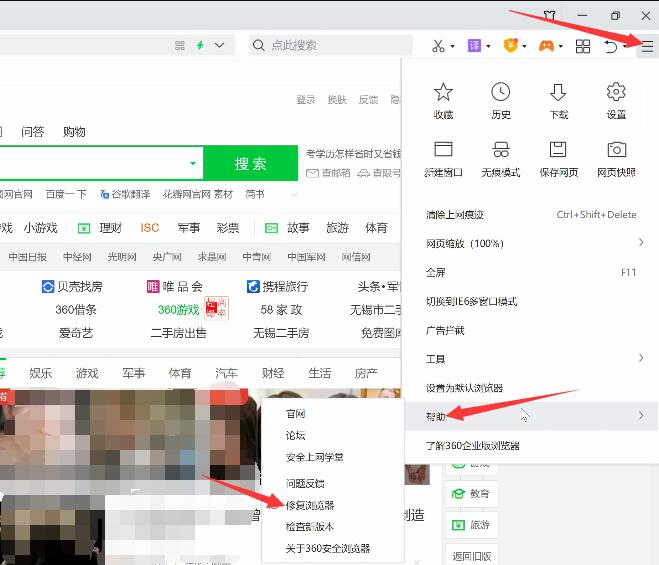Click the translate (译) toolbar icon
This screenshot has width=659, height=565.
click(474, 45)
